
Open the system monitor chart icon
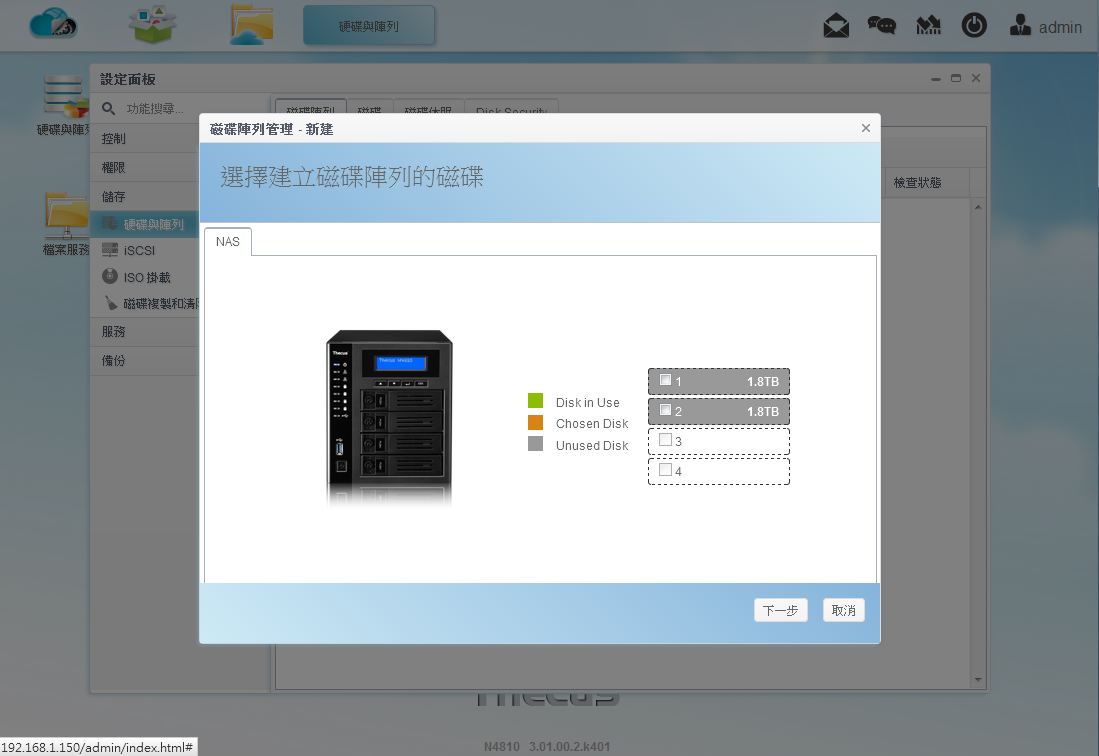(928, 26)
